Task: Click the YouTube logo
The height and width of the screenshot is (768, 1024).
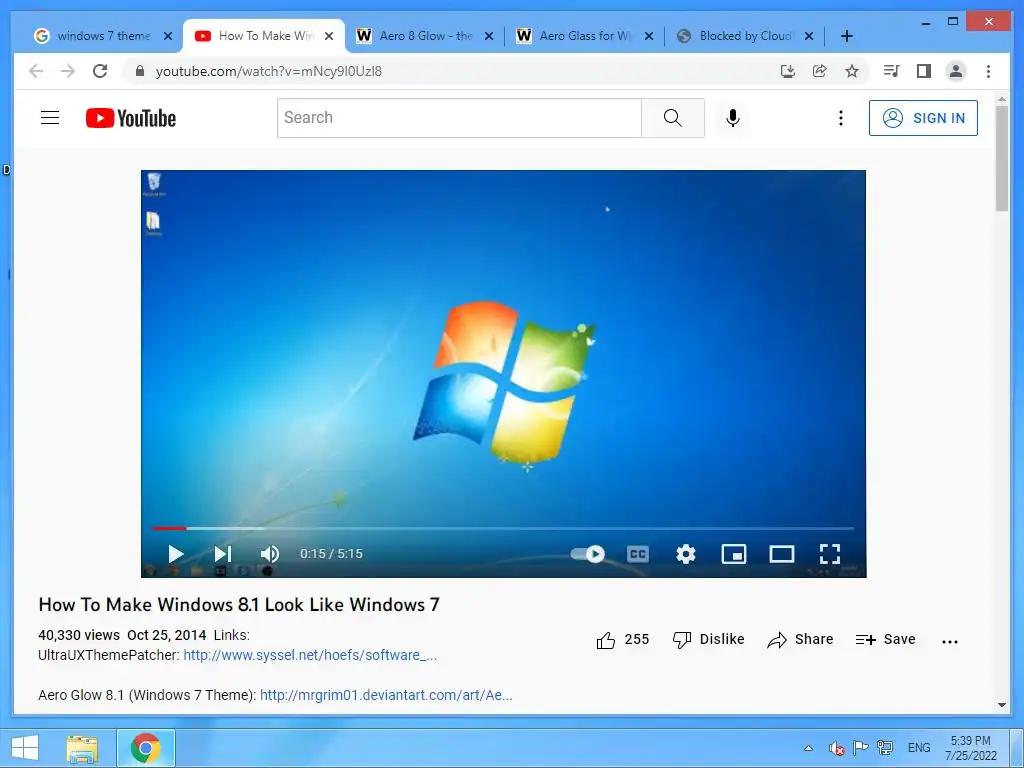Action: tap(131, 118)
